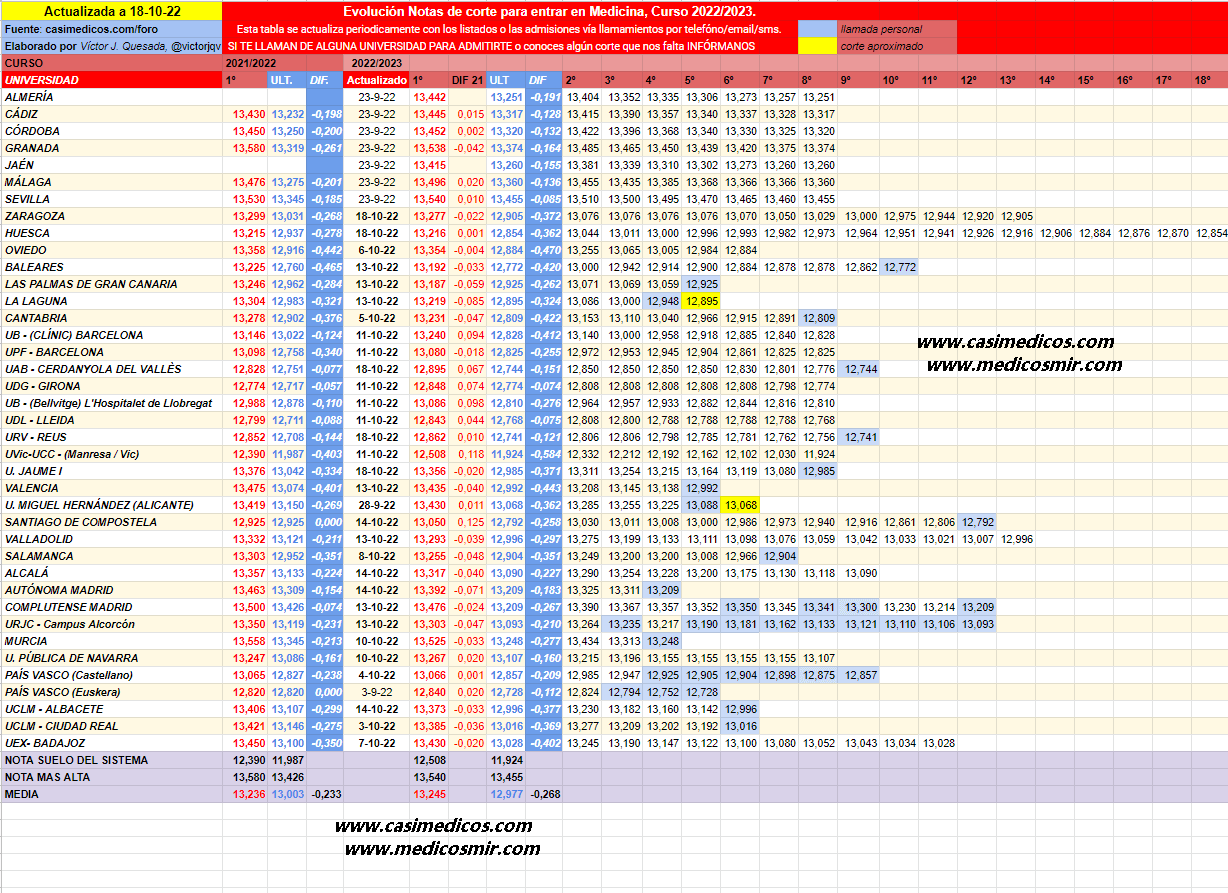Image resolution: width=1228 pixels, height=893 pixels.
Task: Select the 'CURSO' header cell
Action: coord(111,63)
